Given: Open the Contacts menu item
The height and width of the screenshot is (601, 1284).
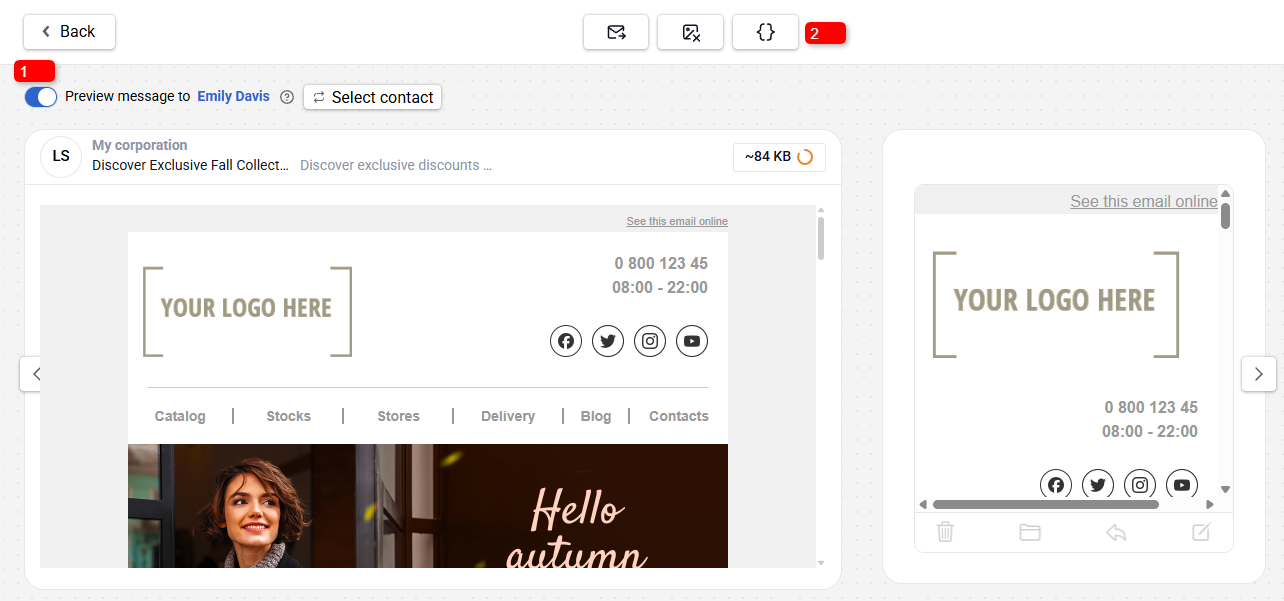Looking at the screenshot, I should tap(679, 416).
